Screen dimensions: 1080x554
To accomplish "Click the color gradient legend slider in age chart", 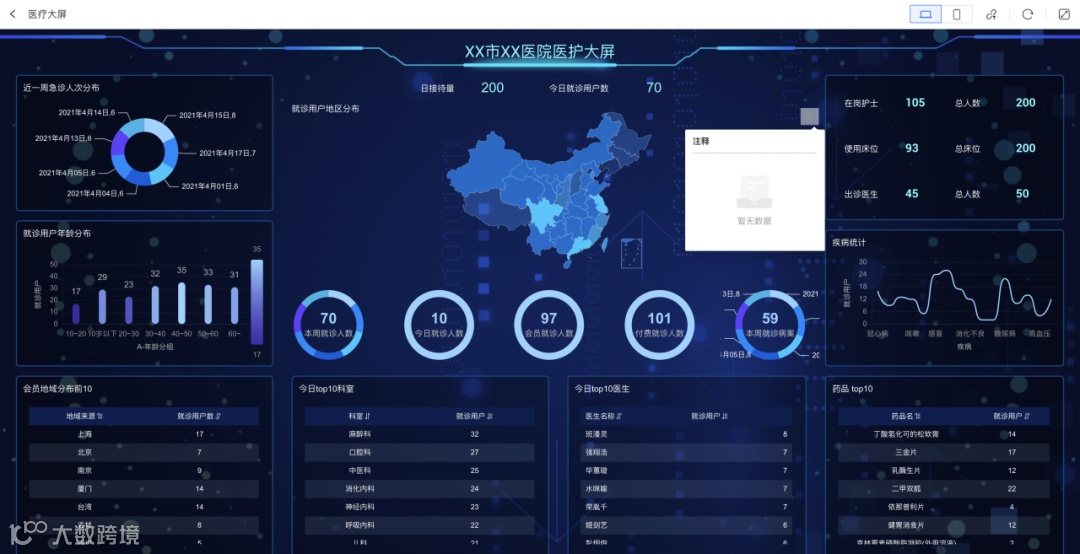I will coord(256,302).
